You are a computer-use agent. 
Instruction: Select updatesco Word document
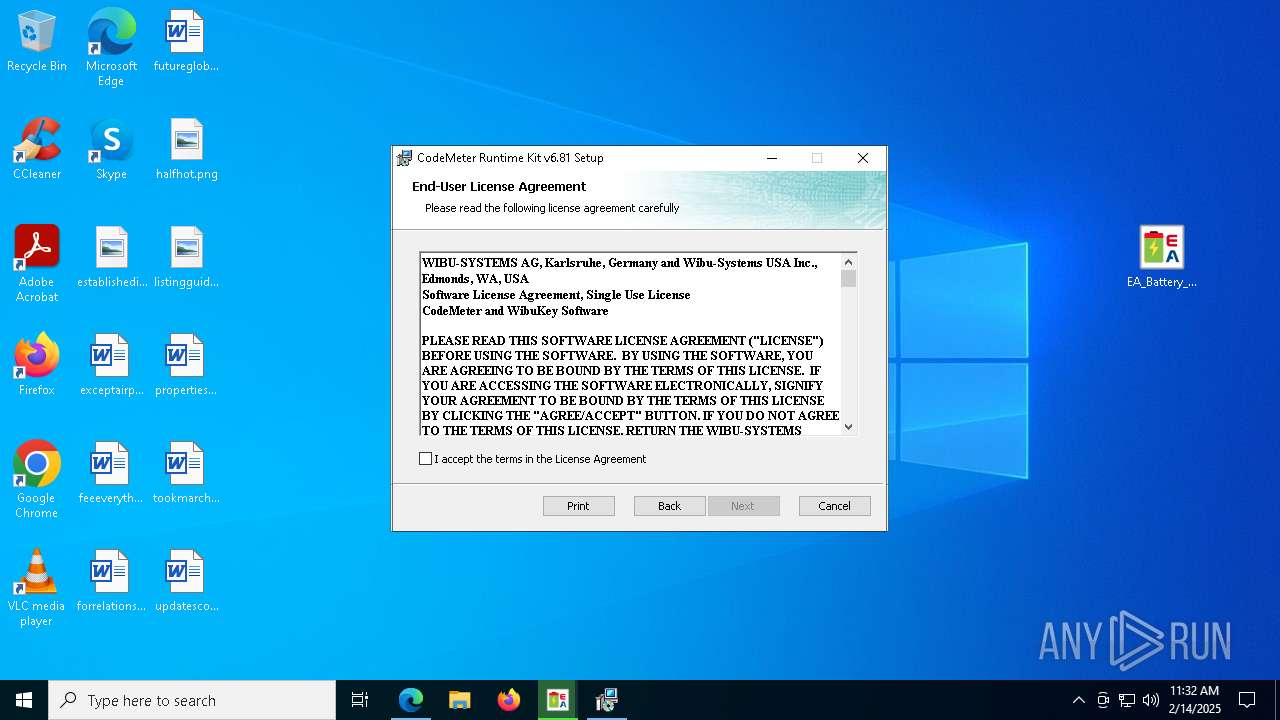tap(186, 582)
